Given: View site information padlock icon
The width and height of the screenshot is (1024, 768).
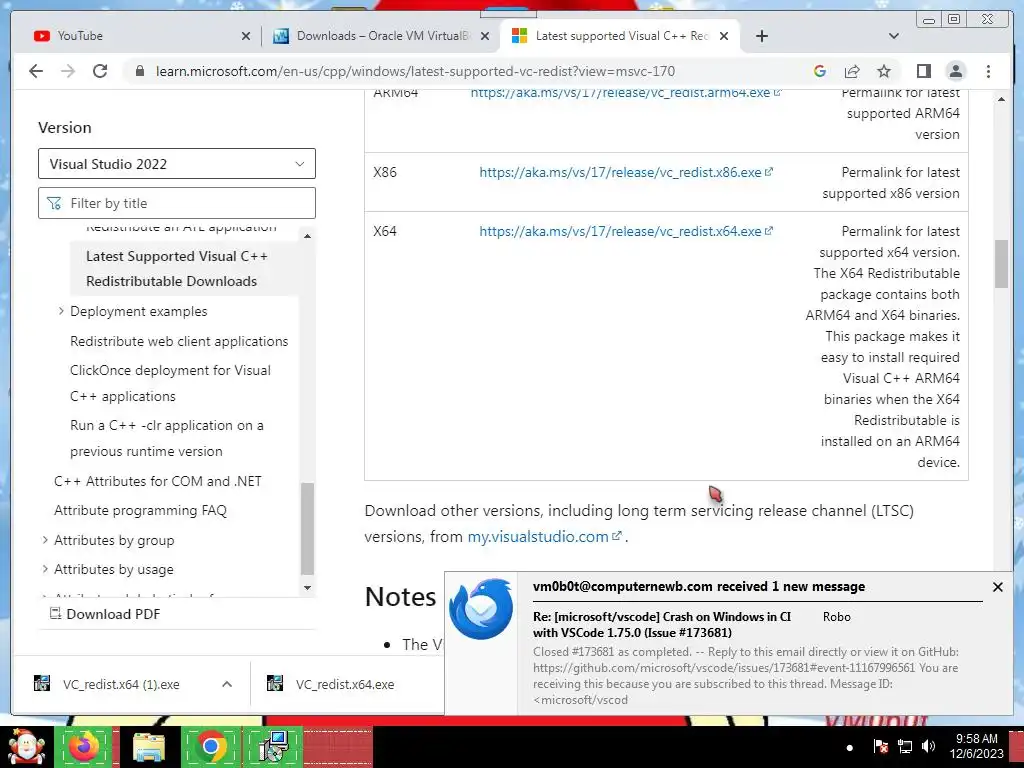Looking at the screenshot, I should pyautogui.click(x=139, y=71).
